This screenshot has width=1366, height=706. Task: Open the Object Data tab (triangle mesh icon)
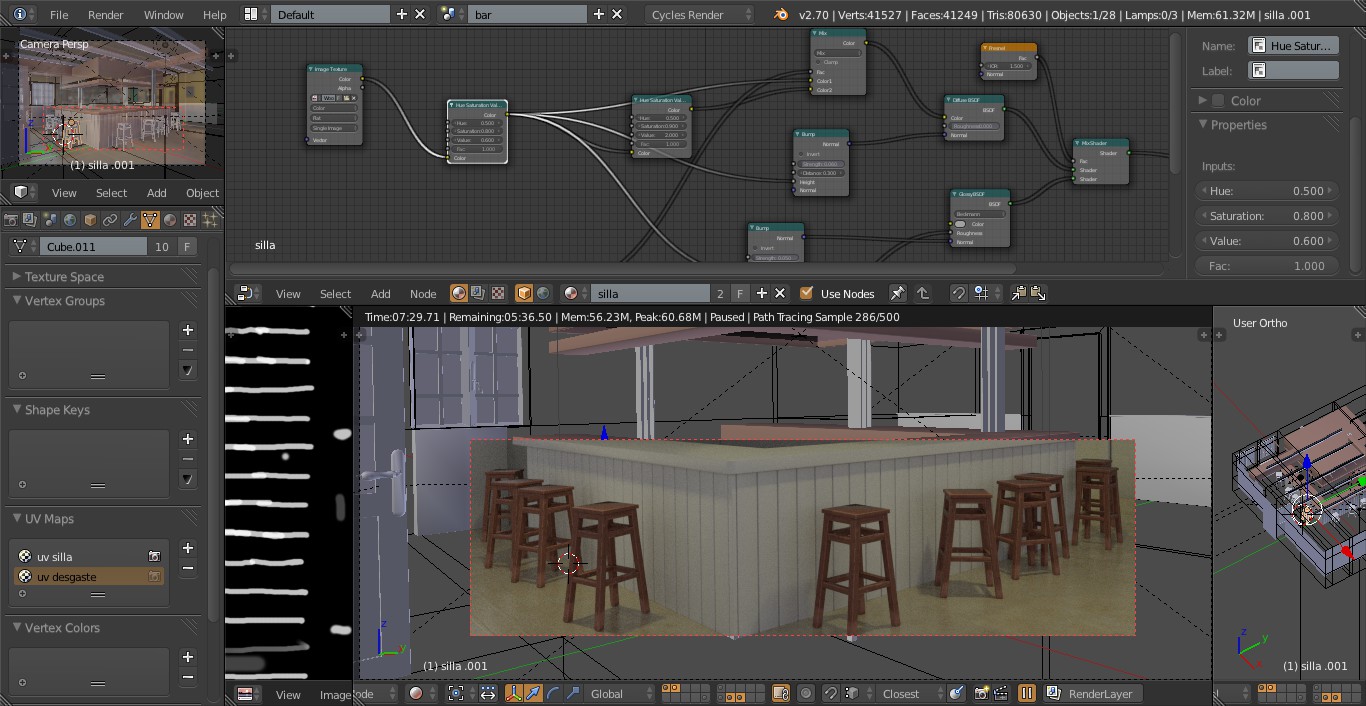[150, 220]
